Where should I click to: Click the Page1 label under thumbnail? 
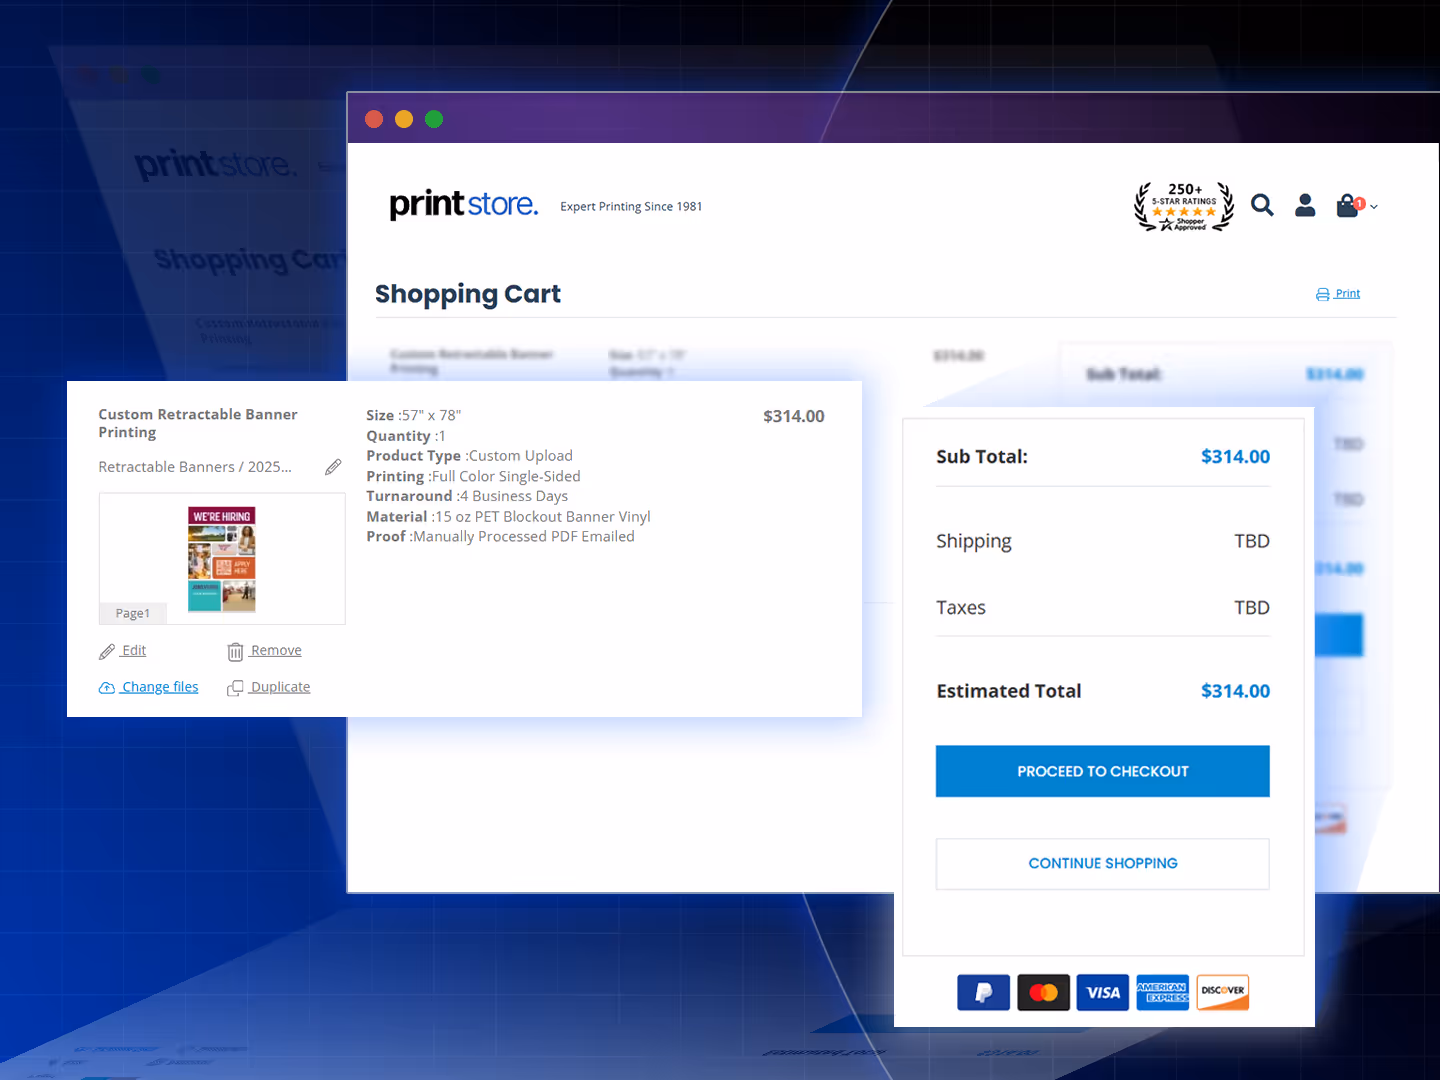133,613
